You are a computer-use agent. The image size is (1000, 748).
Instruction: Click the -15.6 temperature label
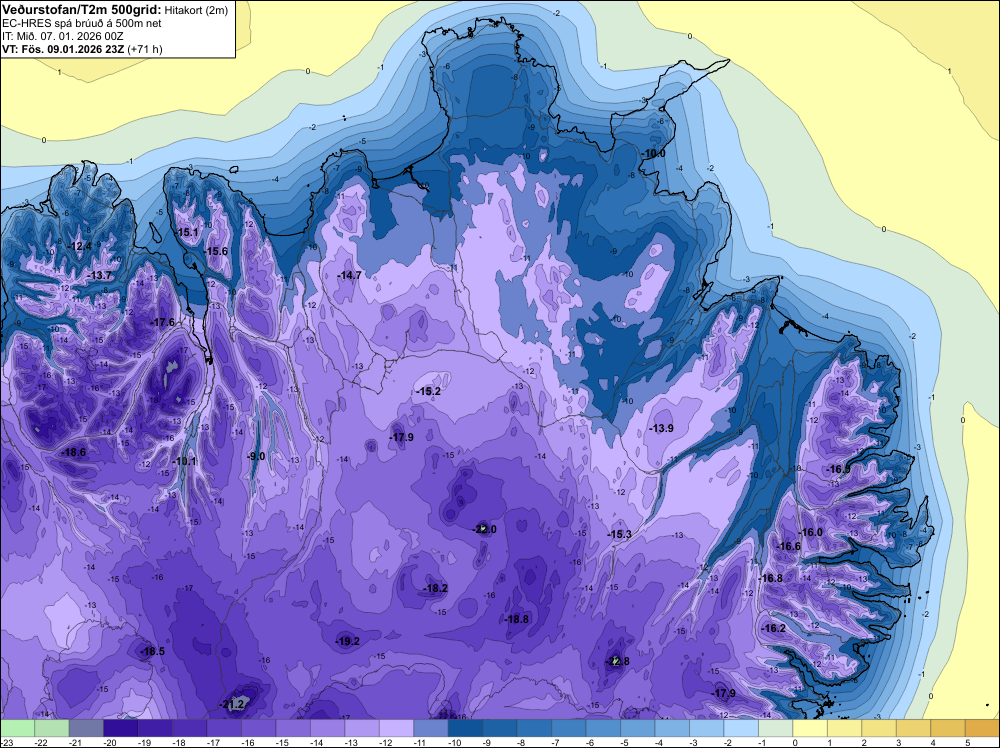click(x=216, y=252)
